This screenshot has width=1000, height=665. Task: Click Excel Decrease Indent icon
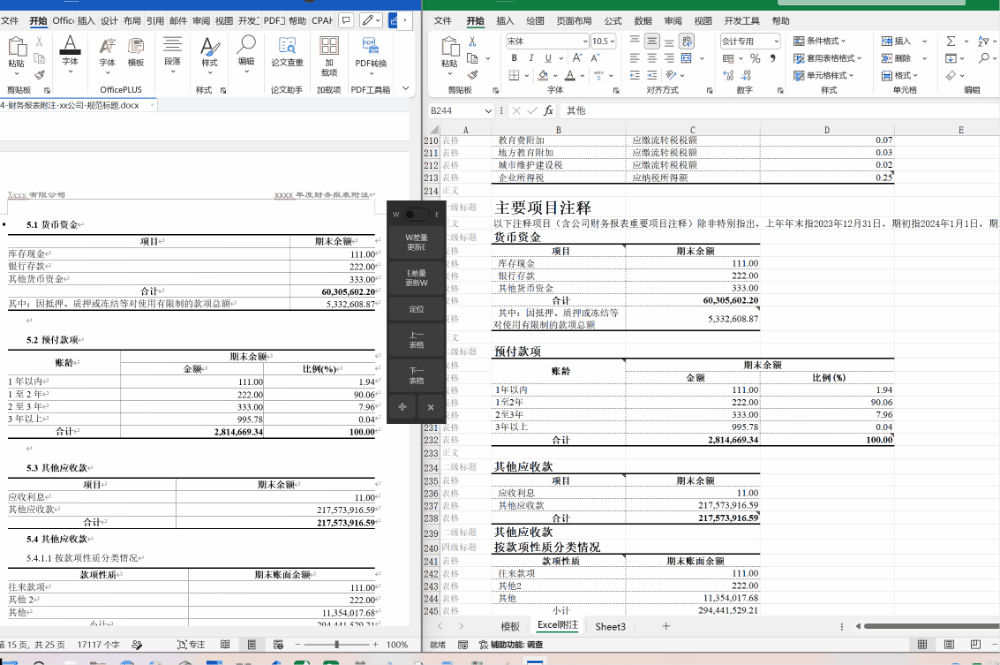click(635, 75)
